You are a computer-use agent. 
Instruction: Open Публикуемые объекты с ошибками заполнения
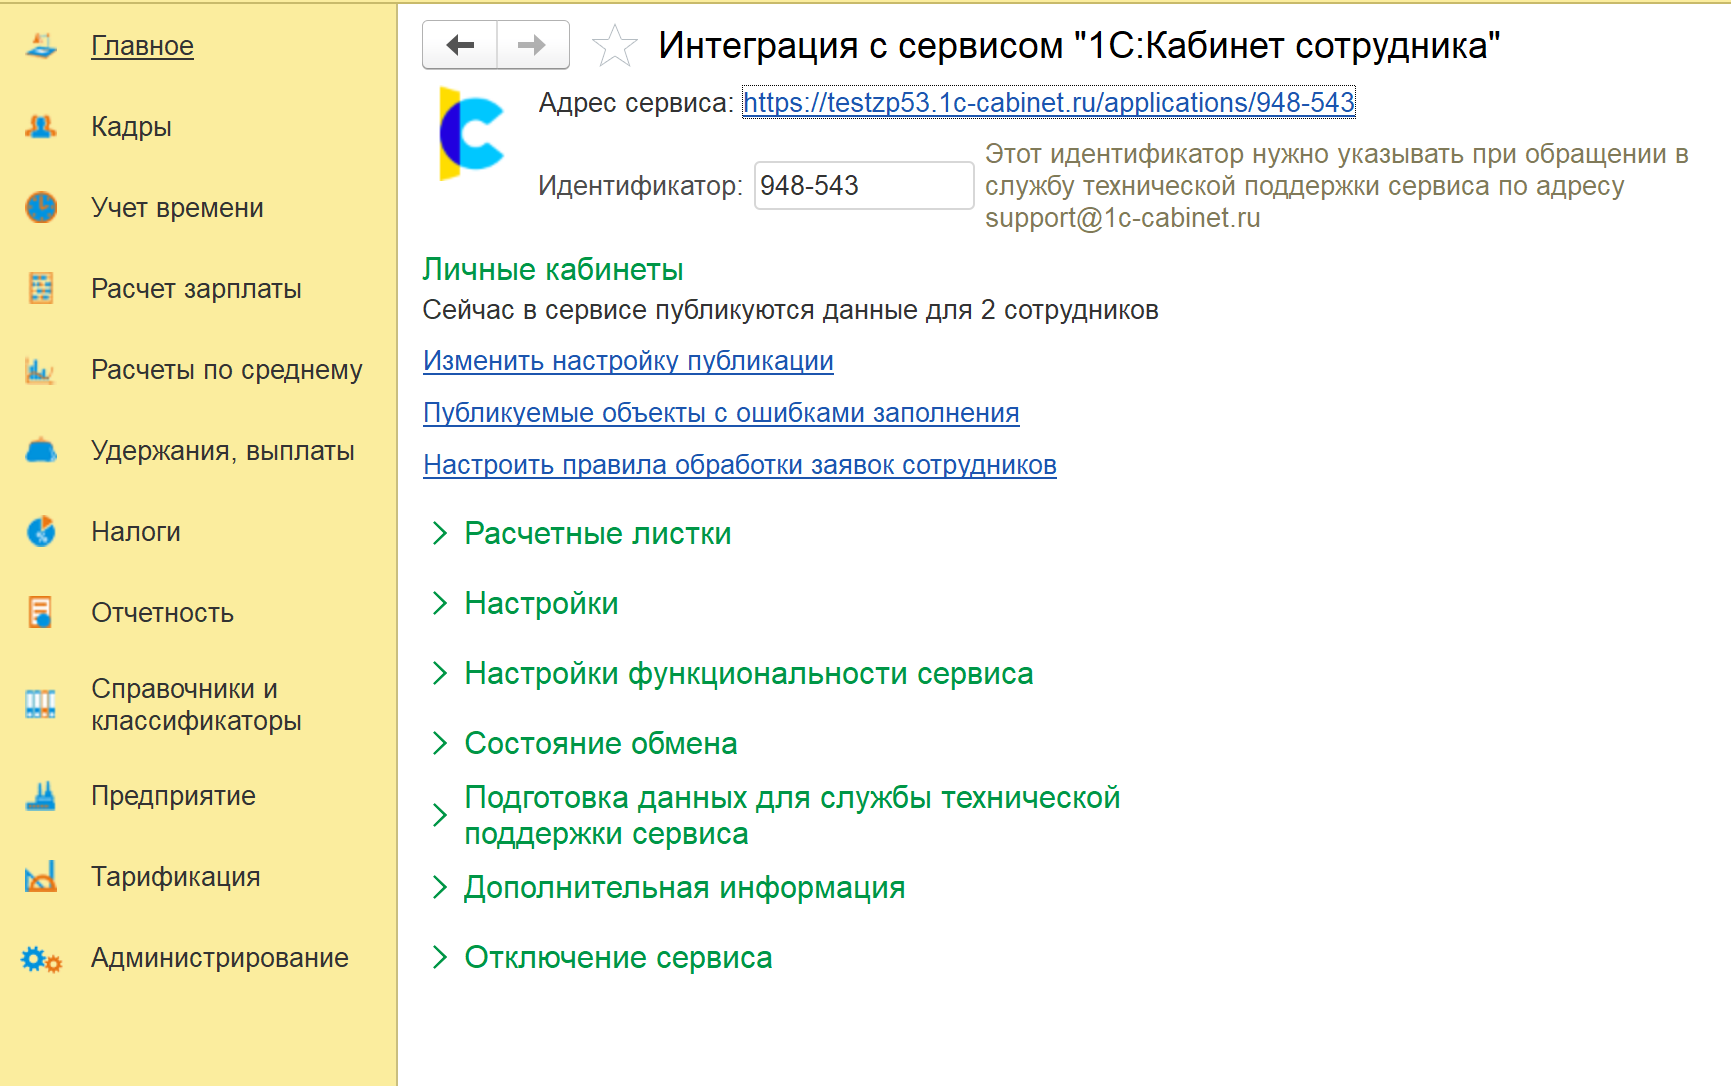[x=721, y=413]
